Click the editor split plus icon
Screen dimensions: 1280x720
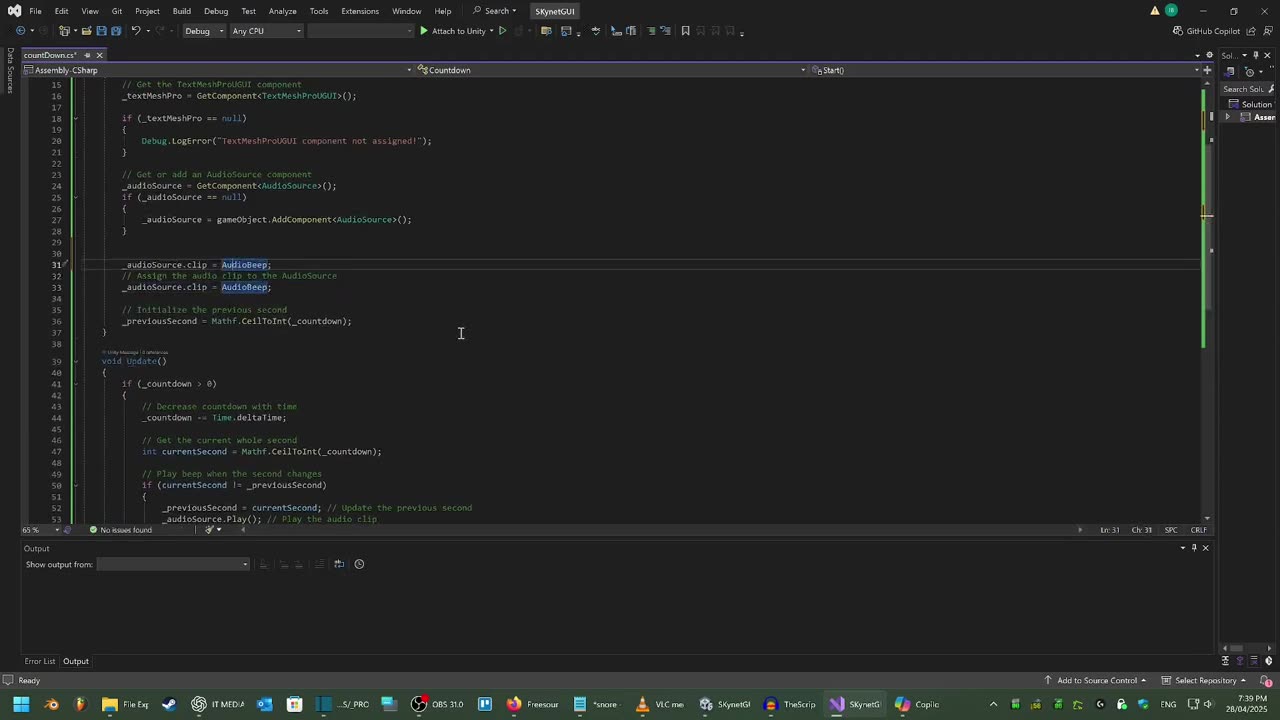(1207, 70)
